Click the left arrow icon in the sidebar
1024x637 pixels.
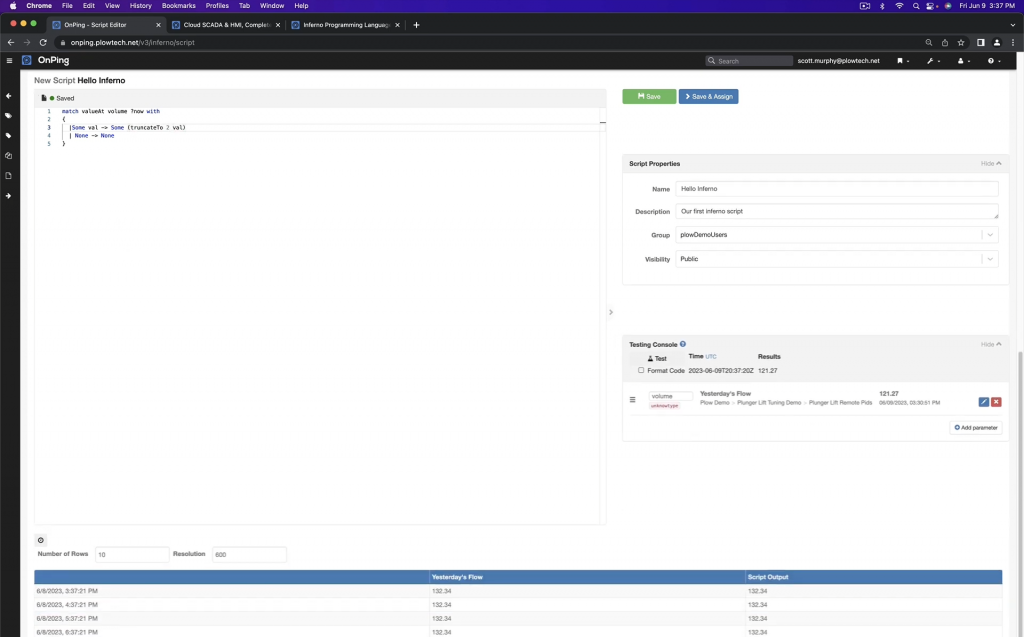pyautogui.click(x=8, y=96)
